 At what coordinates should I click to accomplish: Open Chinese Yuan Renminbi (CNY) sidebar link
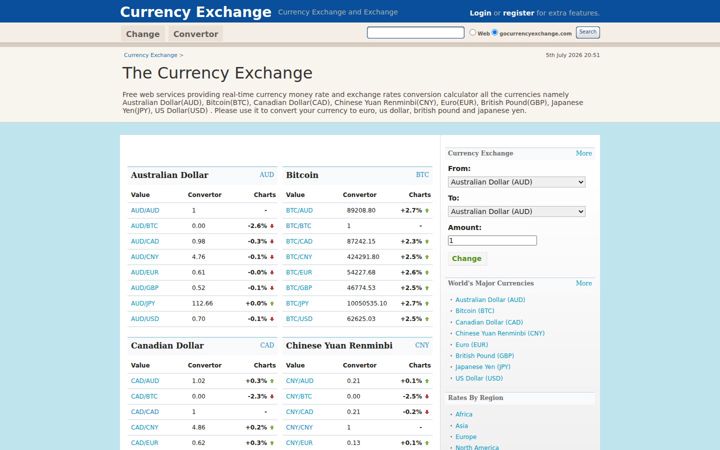click(500, 333)
